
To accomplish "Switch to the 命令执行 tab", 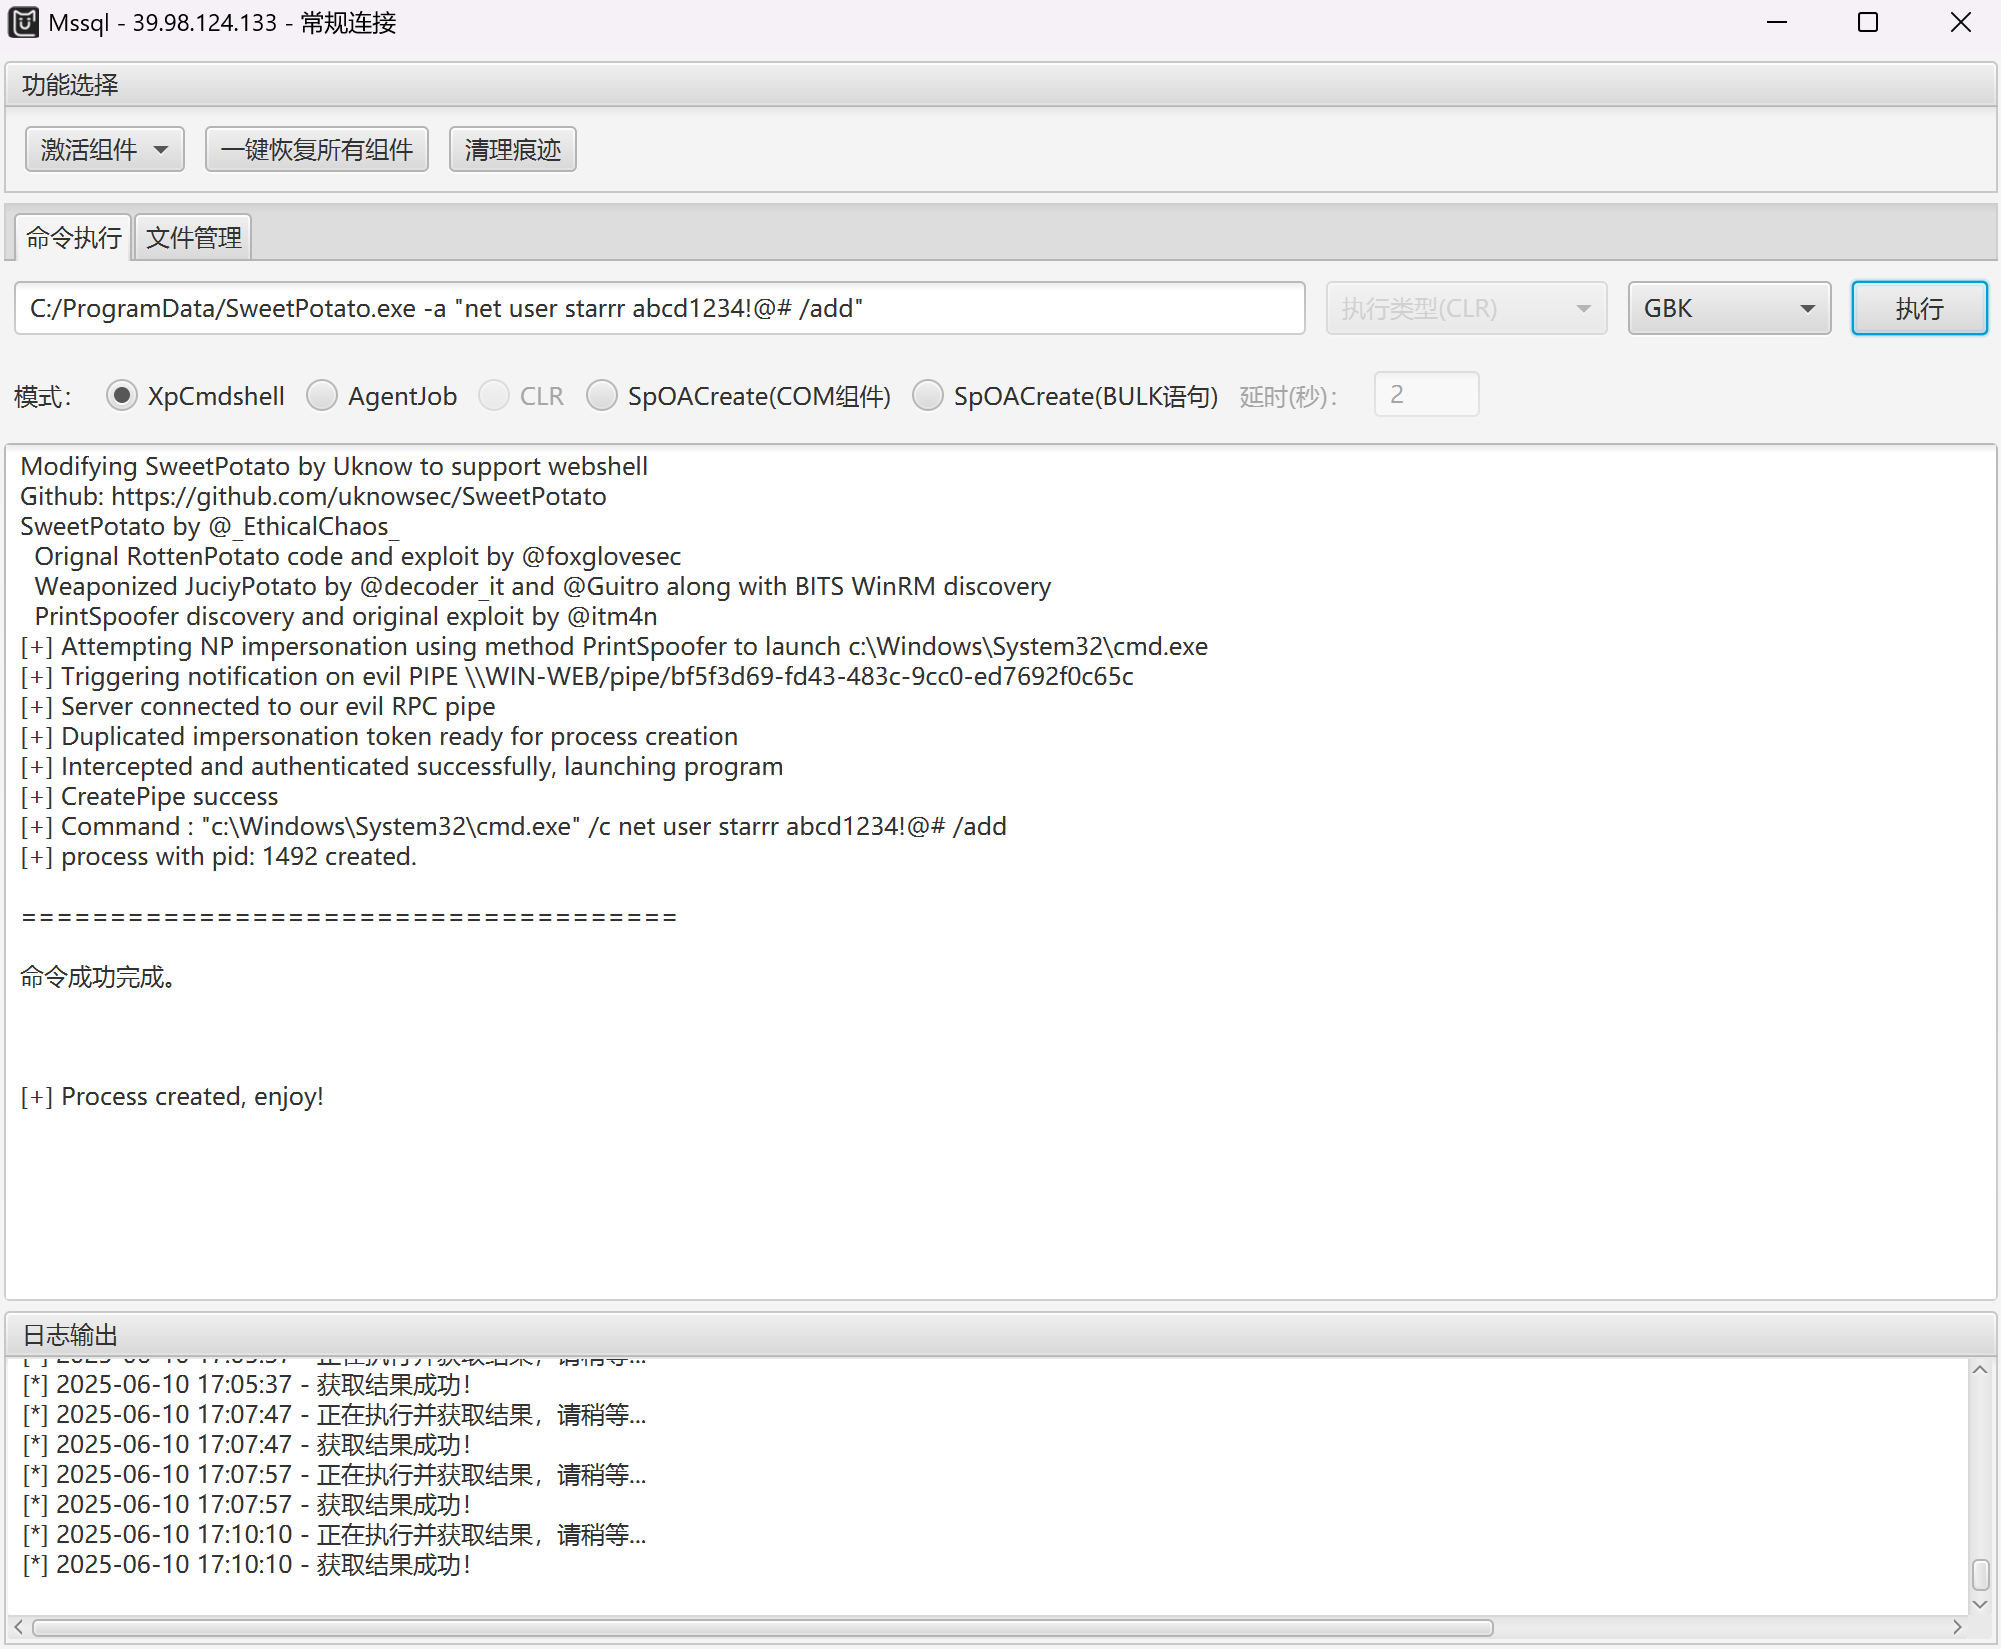I will (73, 238).
